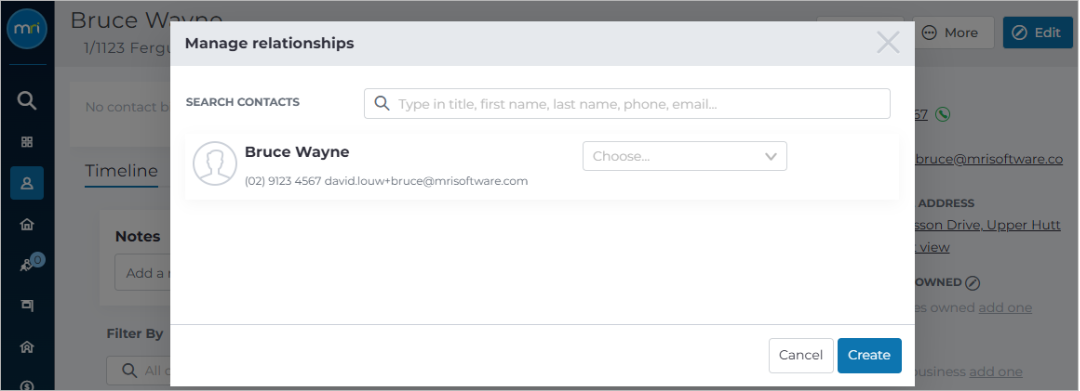Click the Add a note input field

tap(143, 273)
